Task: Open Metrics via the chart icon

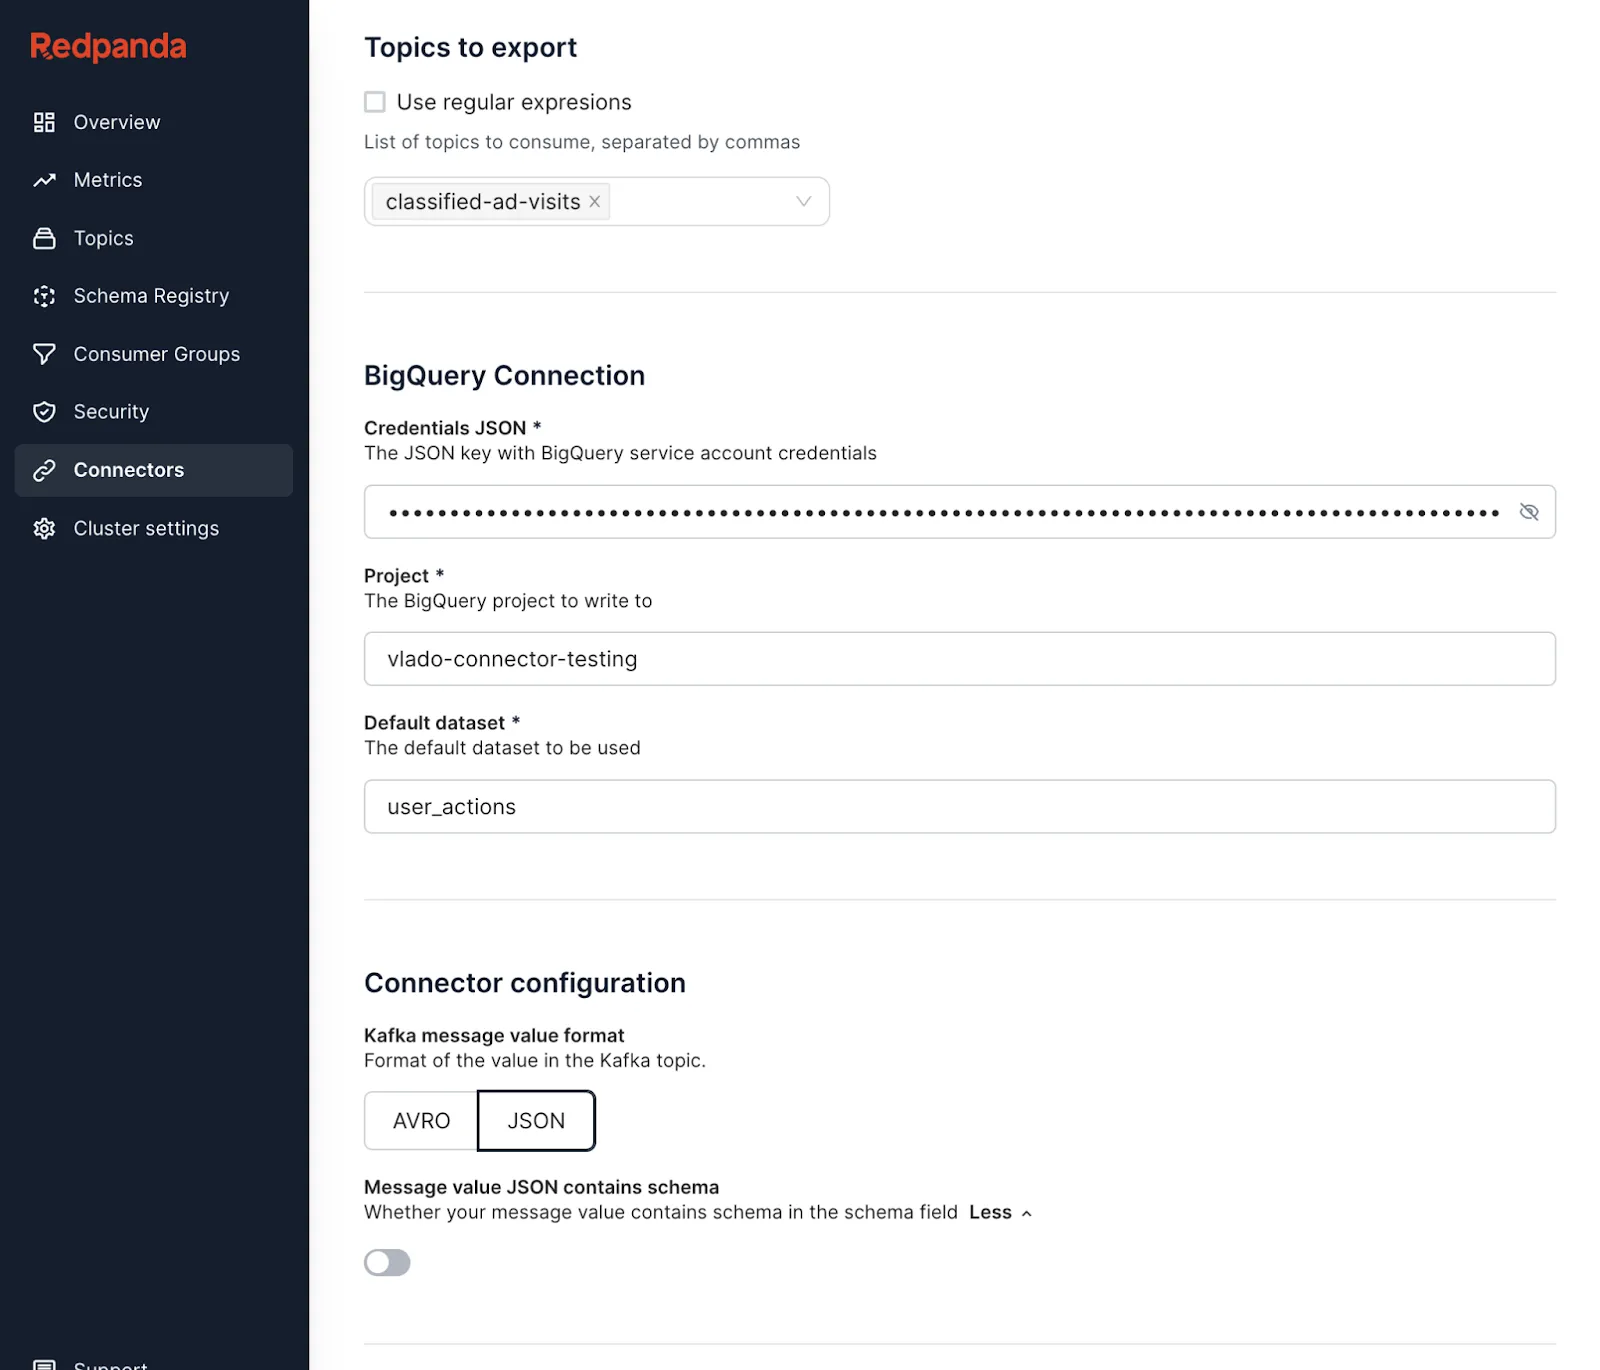Action: (44, 179)
